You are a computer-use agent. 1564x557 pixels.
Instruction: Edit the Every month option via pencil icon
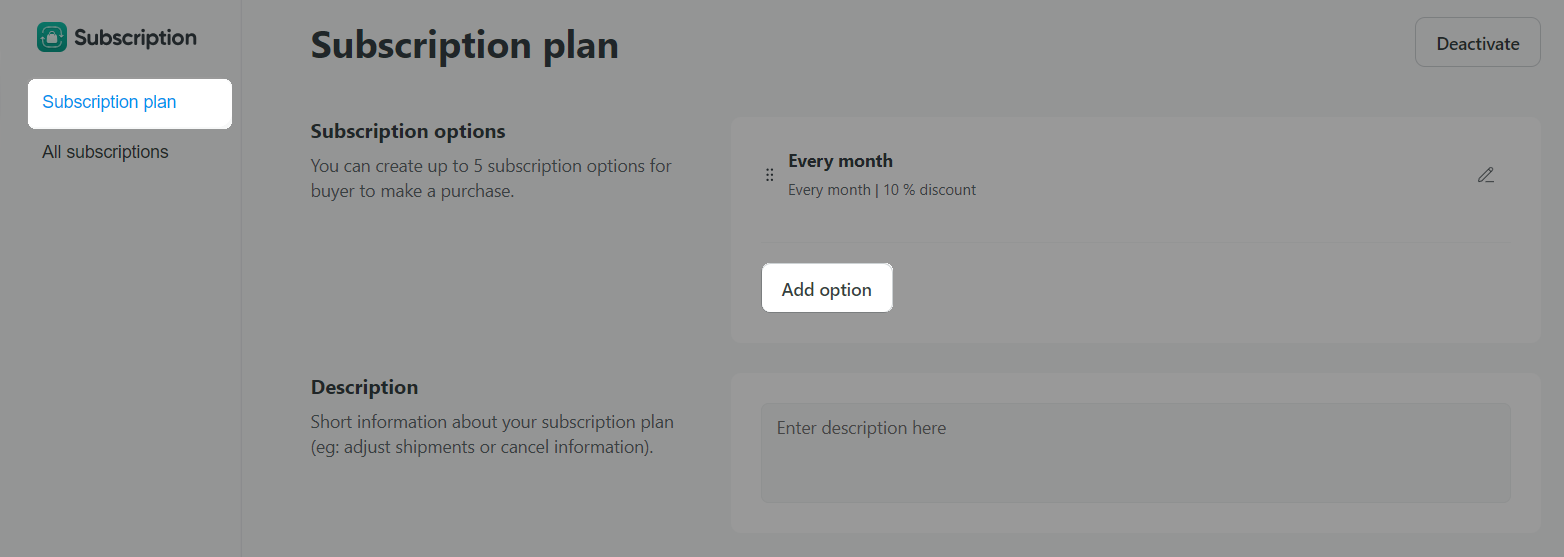point(1486,175)
